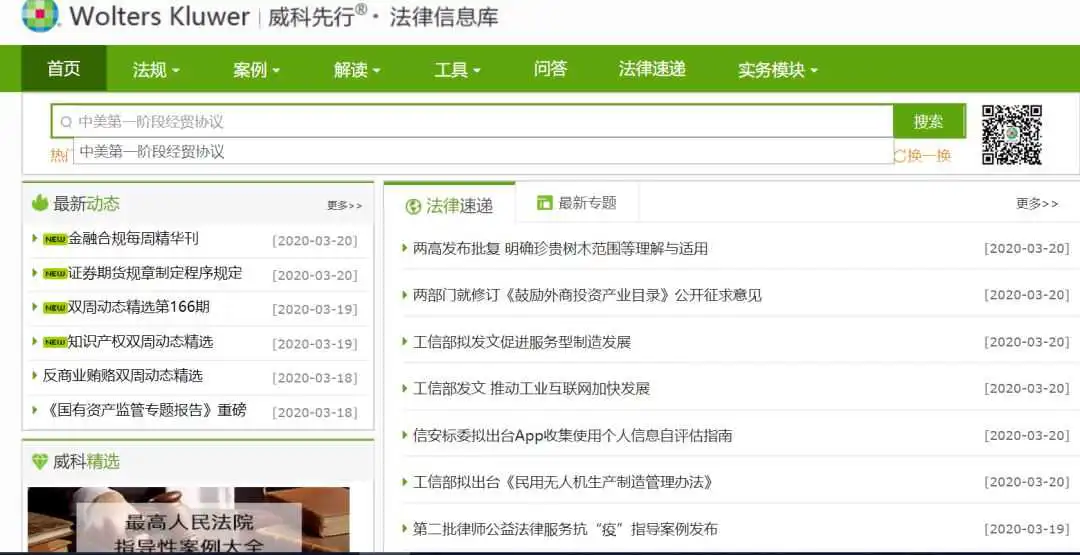Open 金融合规每周精华刊 article
This screenshot has height=555, width=1080.
[x=133, y=239]
